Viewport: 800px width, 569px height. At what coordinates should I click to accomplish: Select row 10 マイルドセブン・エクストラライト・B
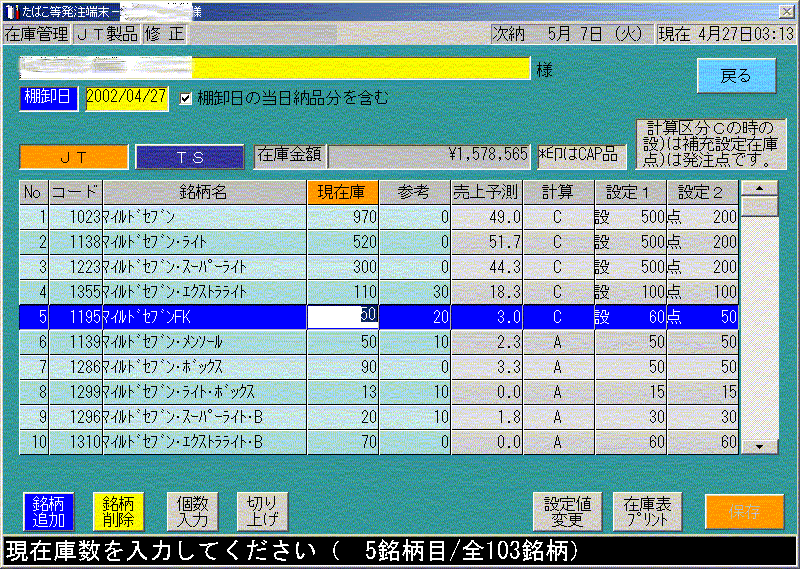tap(203, 442)
